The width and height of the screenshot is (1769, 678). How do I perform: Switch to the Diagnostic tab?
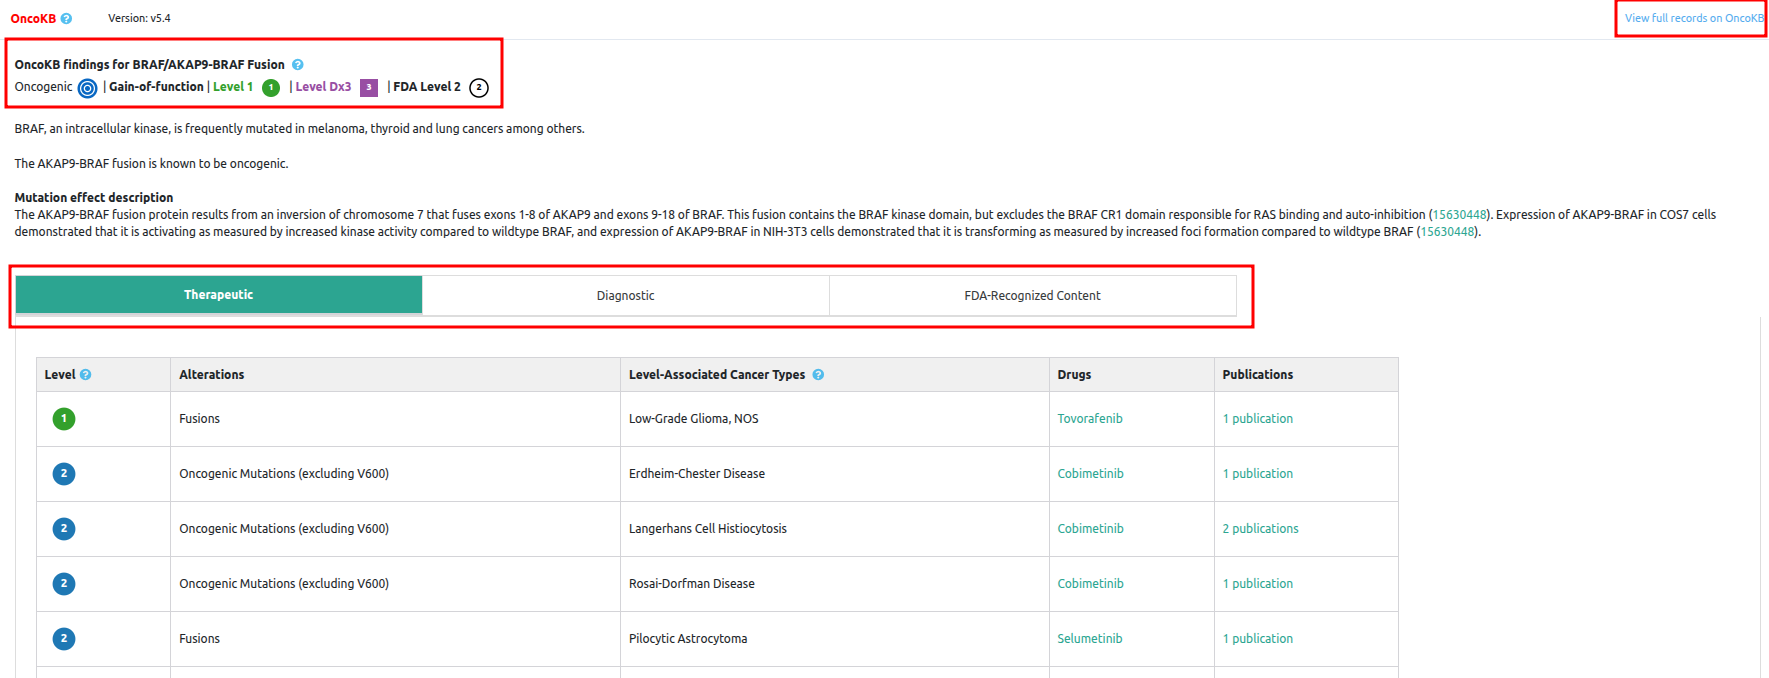[x=625, y=296]
